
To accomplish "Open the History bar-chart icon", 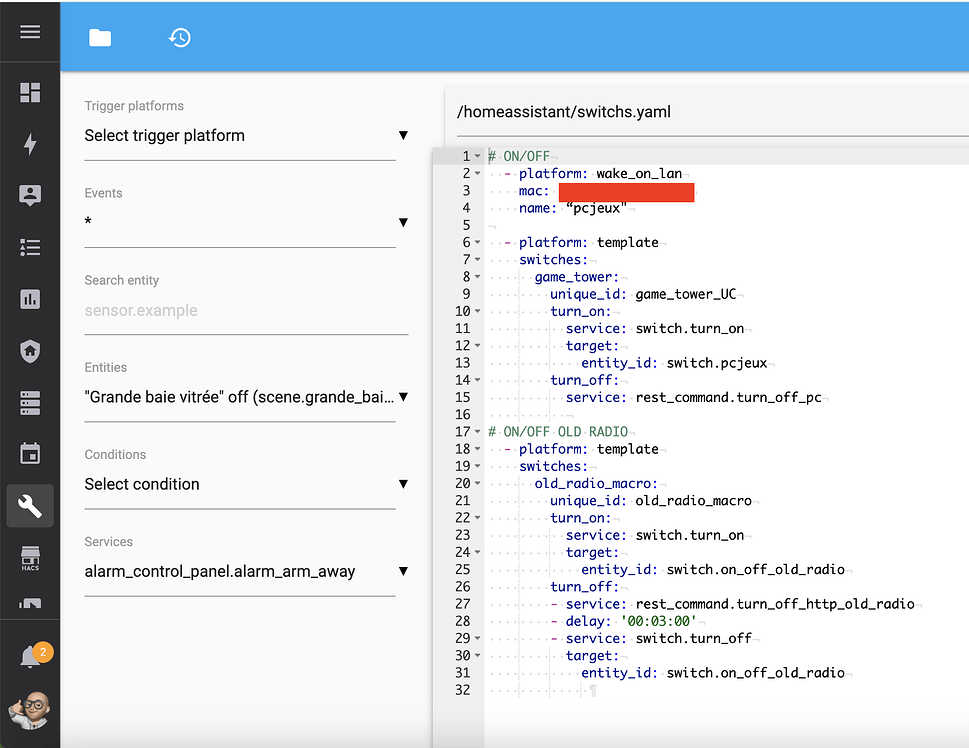I will click(x=29, y=299).
